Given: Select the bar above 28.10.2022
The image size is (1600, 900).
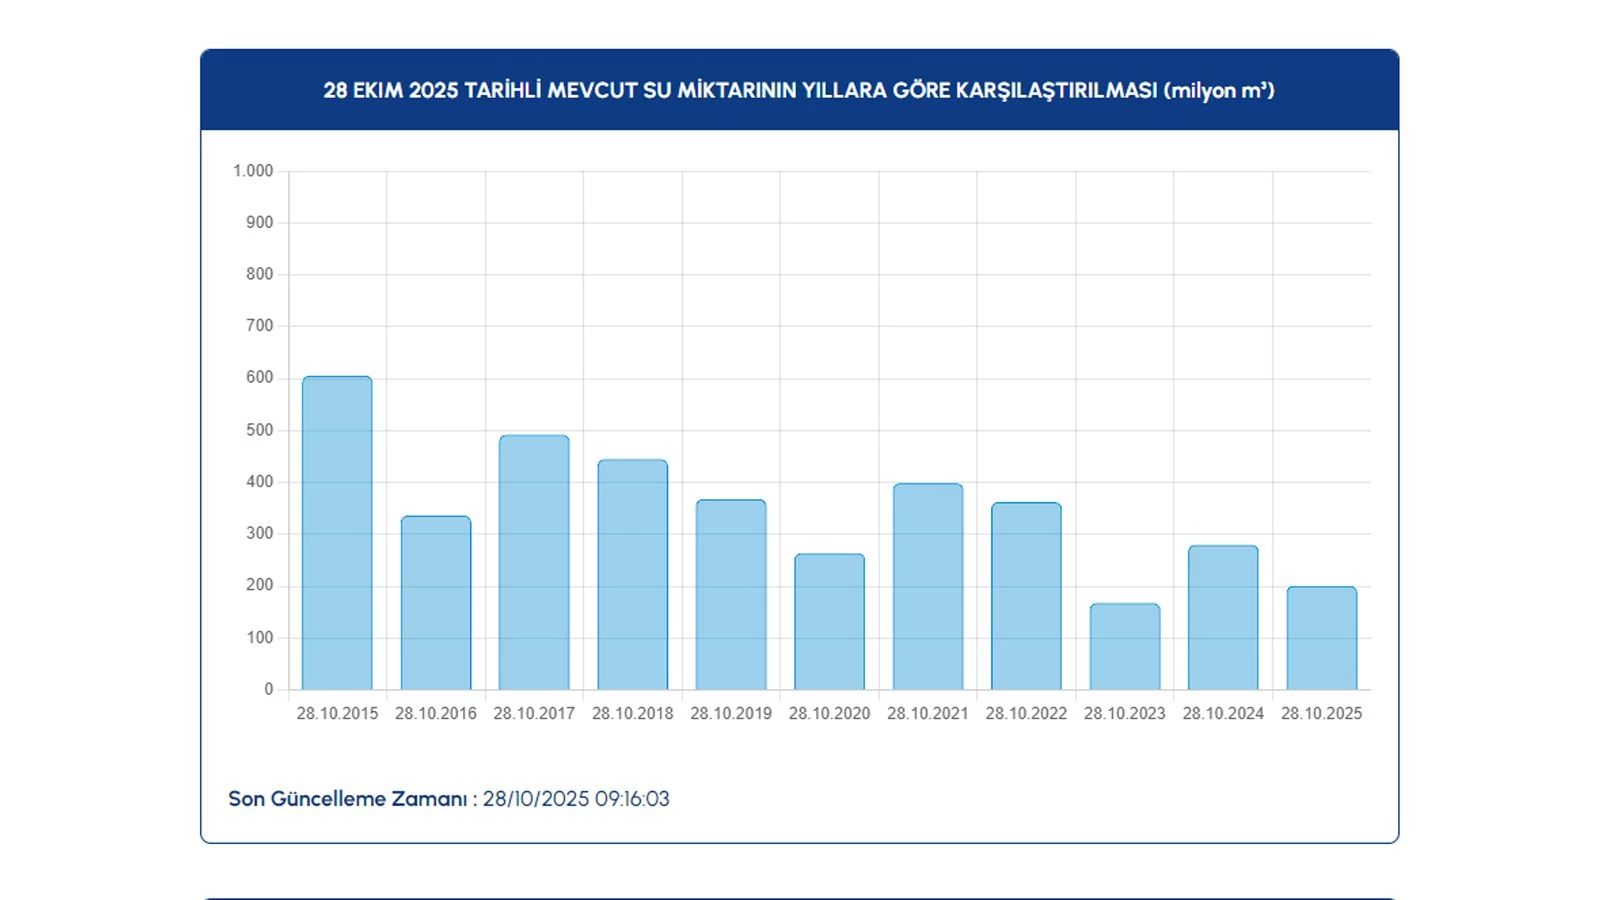Looking at the screenshot, I should [1026, 596].
